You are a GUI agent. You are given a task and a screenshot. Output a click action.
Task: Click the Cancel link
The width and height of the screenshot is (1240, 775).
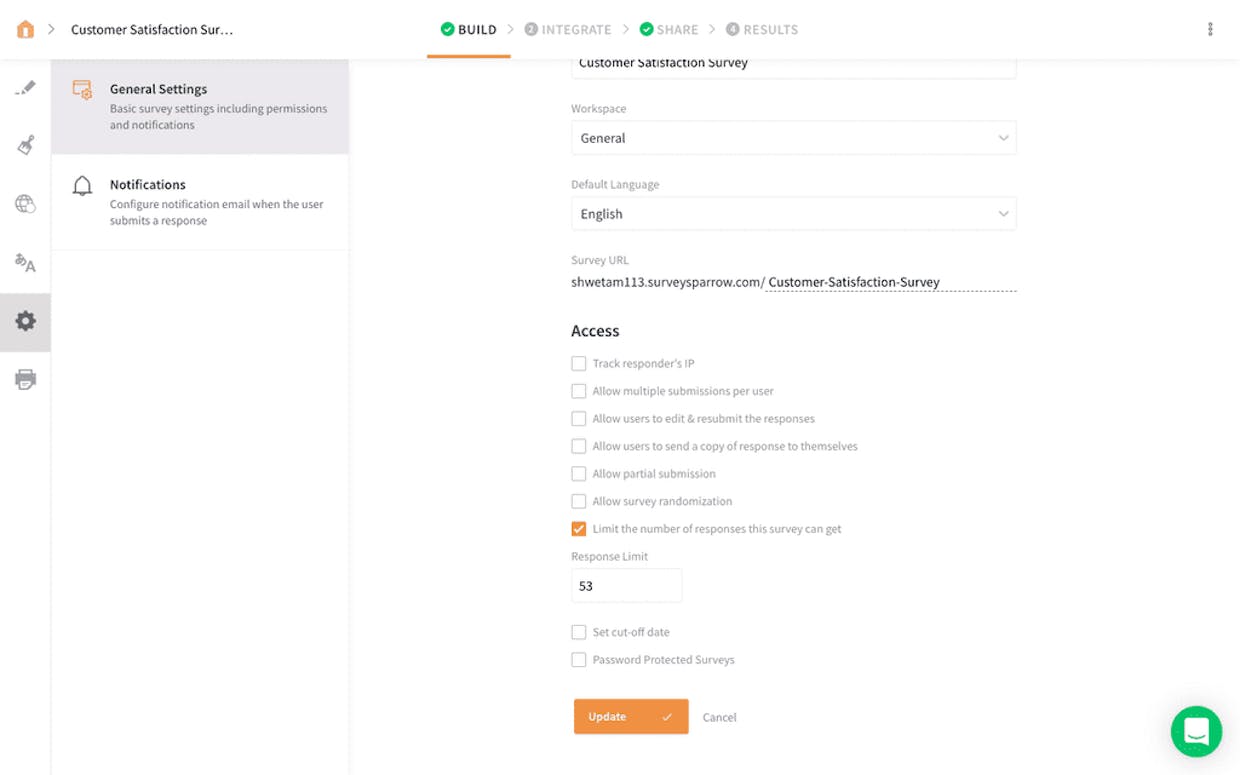click(719, 717)
